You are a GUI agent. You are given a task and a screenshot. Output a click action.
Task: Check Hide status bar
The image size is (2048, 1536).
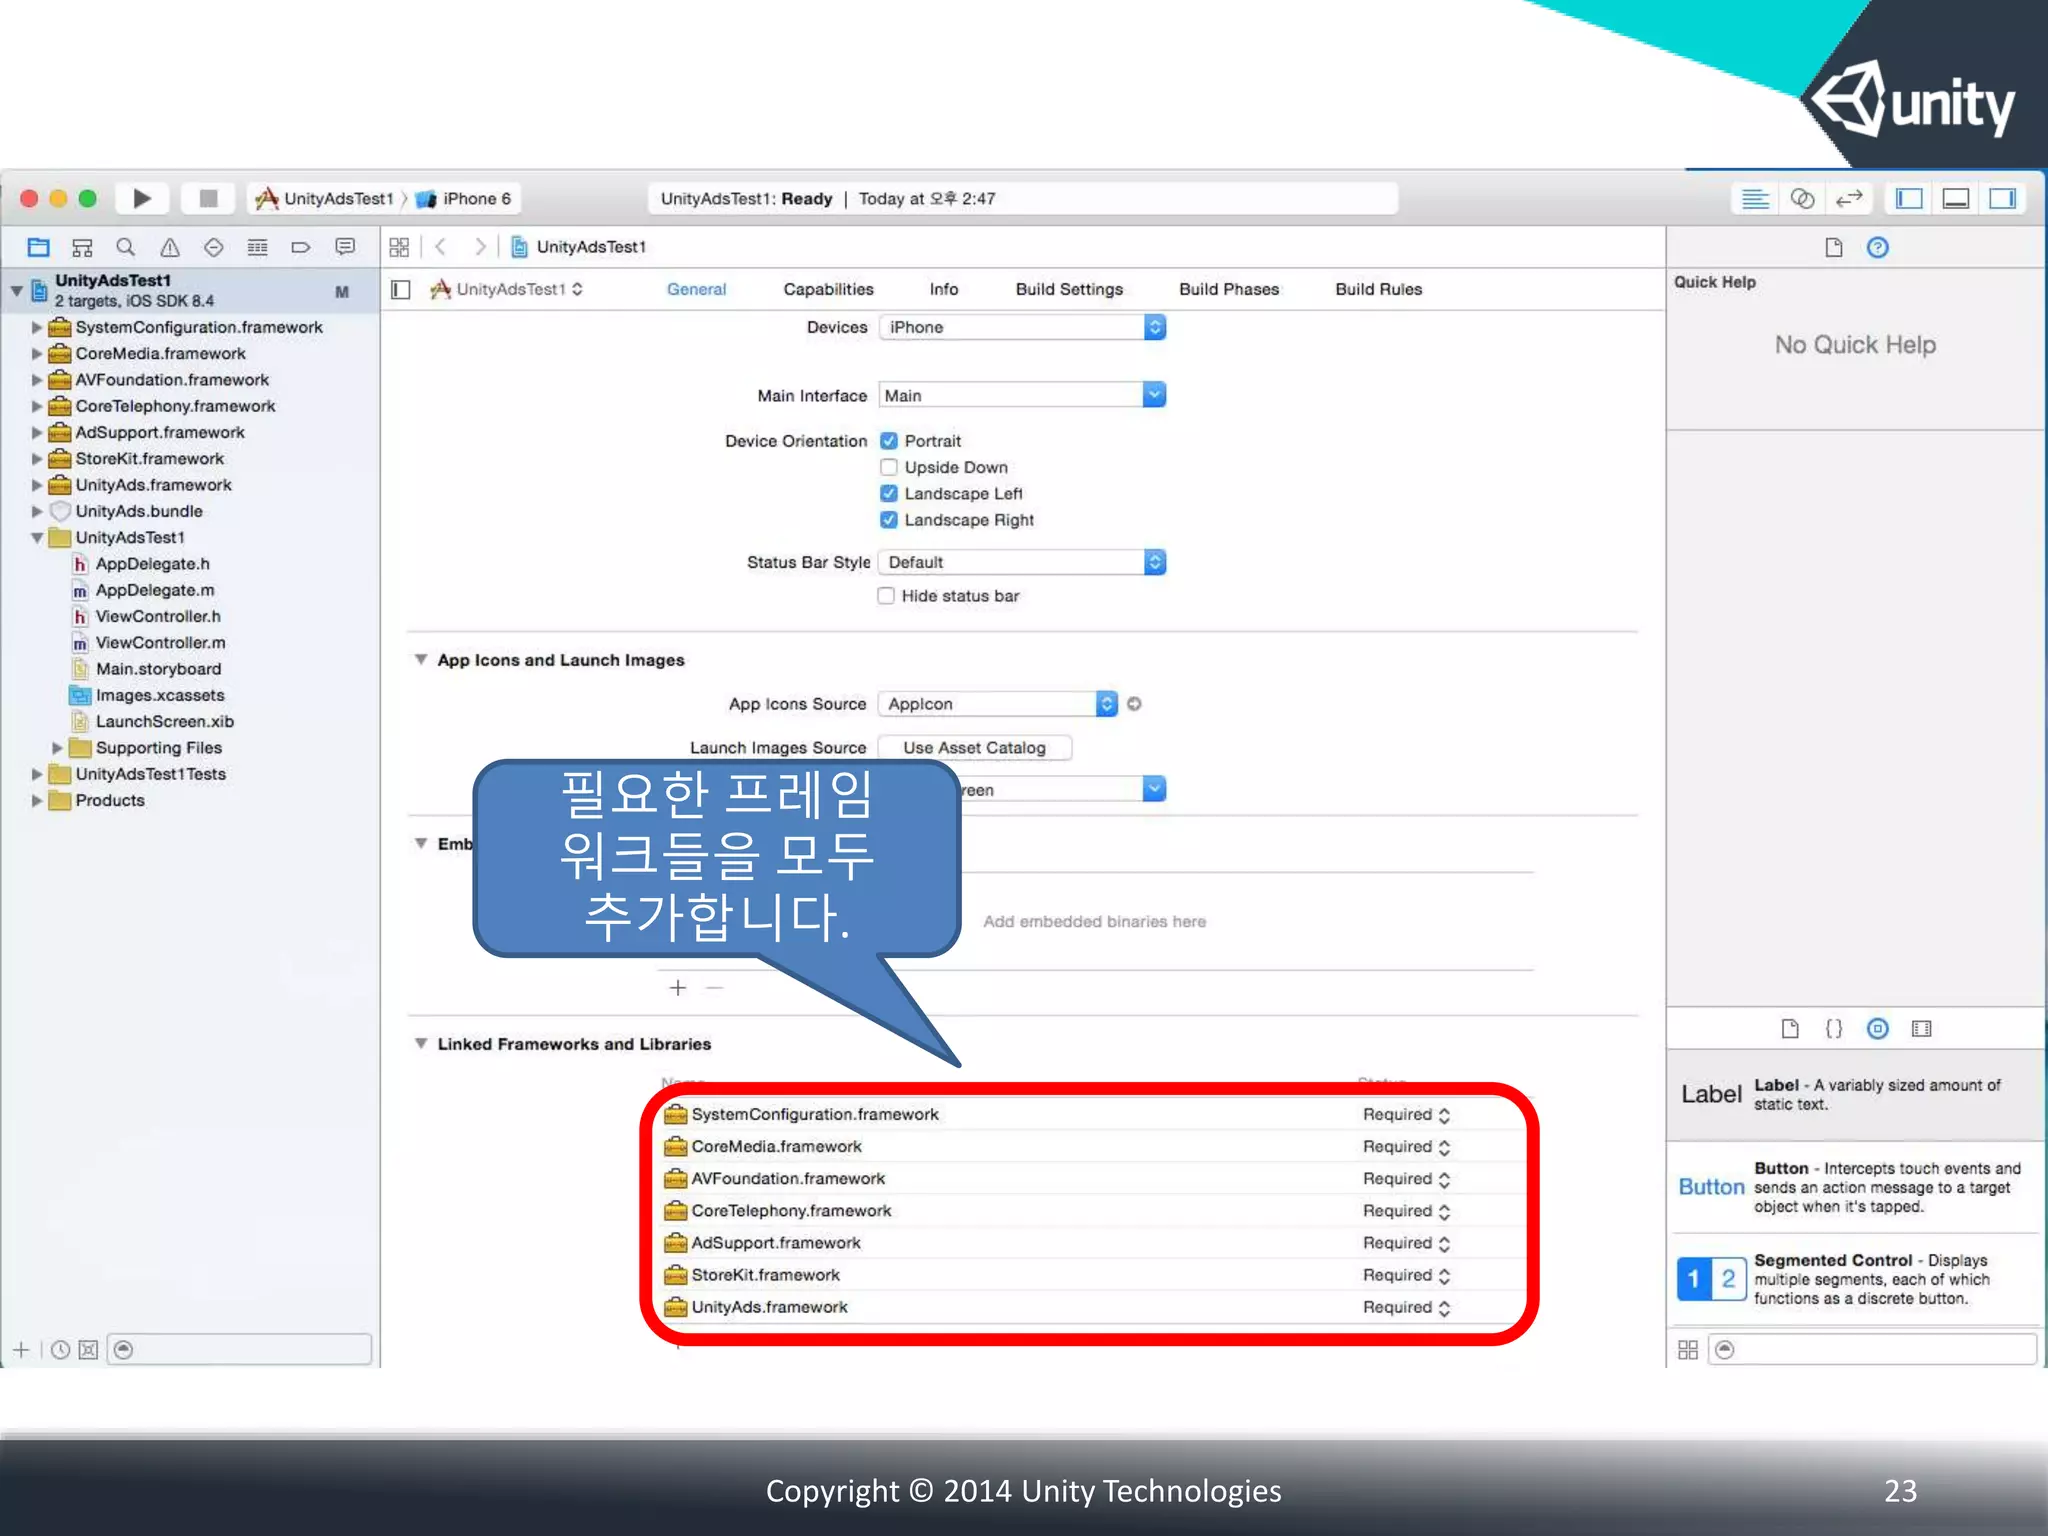886,596
